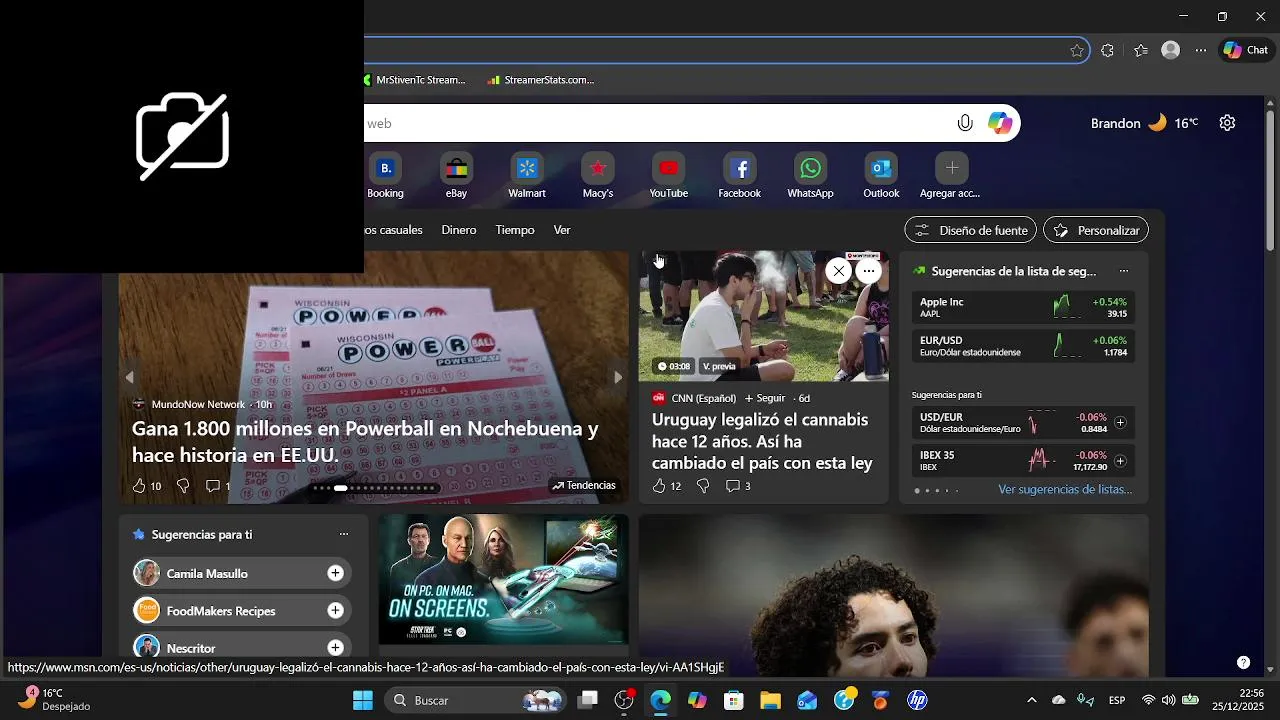Open Sugerencias para ti options menu
This screenshot has width=1280, height=720.
coord(344,534)
